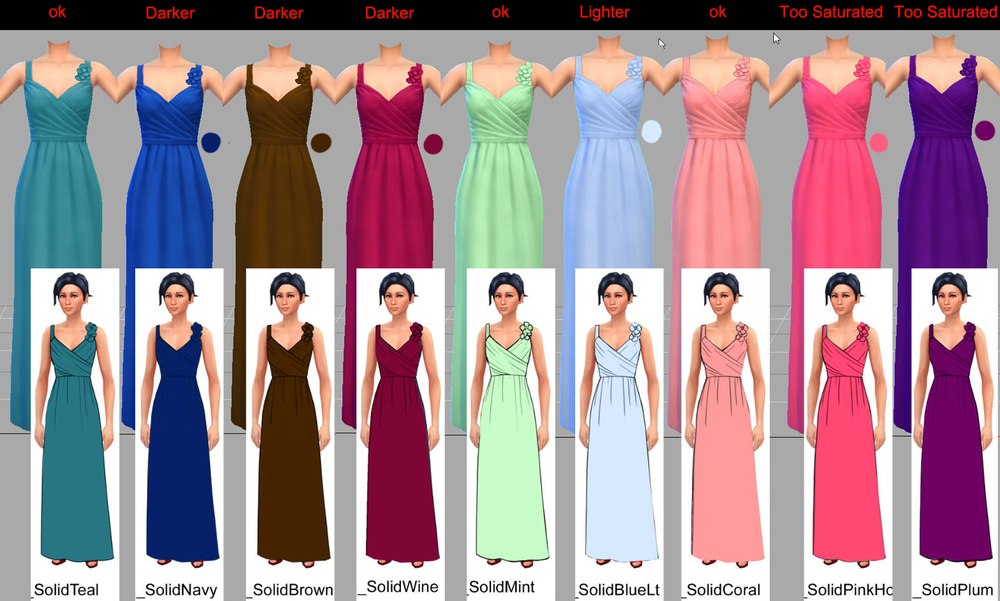Click the red "Lighter" annotation at top
This screenshot has height=601, width=1000.
point(605,13)
